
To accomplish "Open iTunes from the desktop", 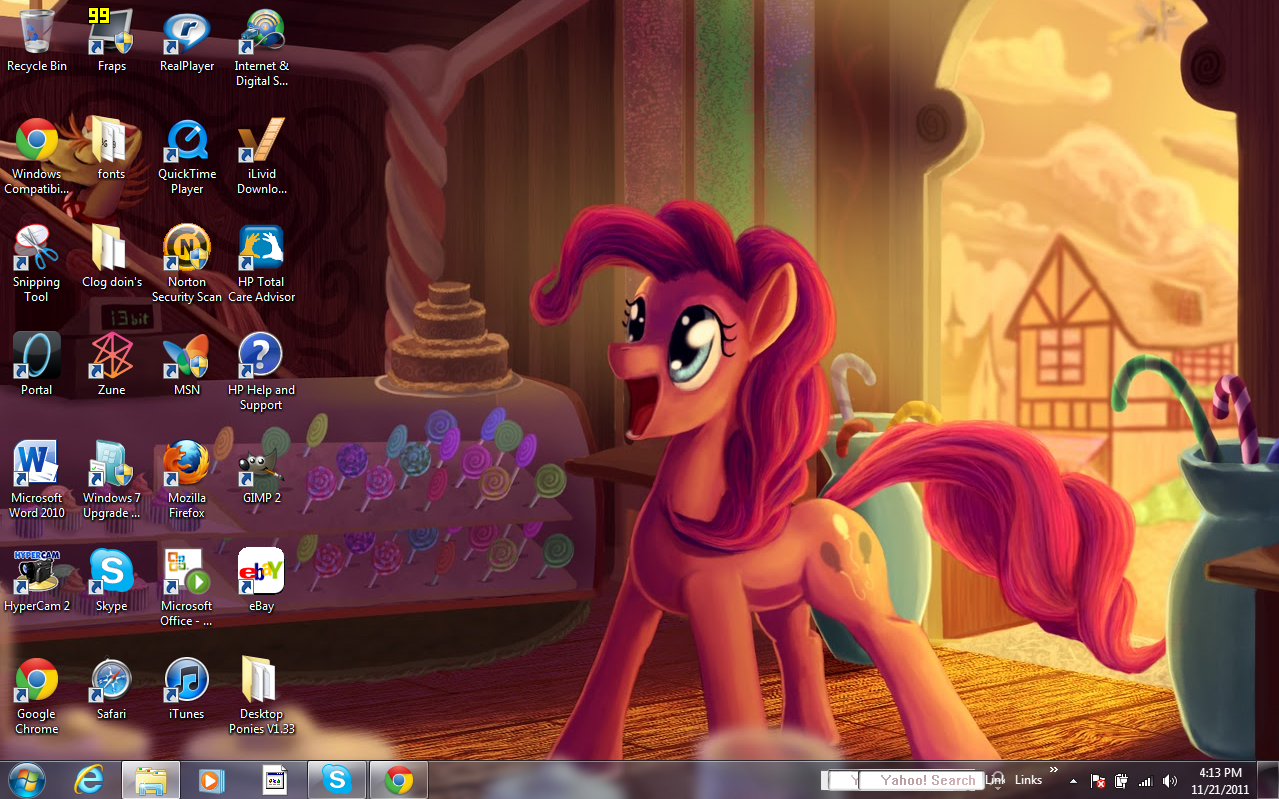I will (186, 679).
